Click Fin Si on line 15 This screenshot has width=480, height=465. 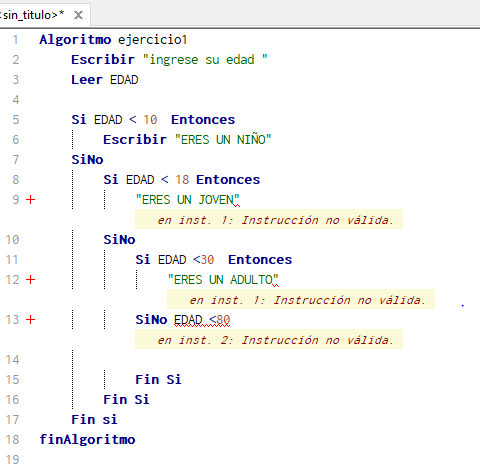pyautogui.click(x=158, y=380)
